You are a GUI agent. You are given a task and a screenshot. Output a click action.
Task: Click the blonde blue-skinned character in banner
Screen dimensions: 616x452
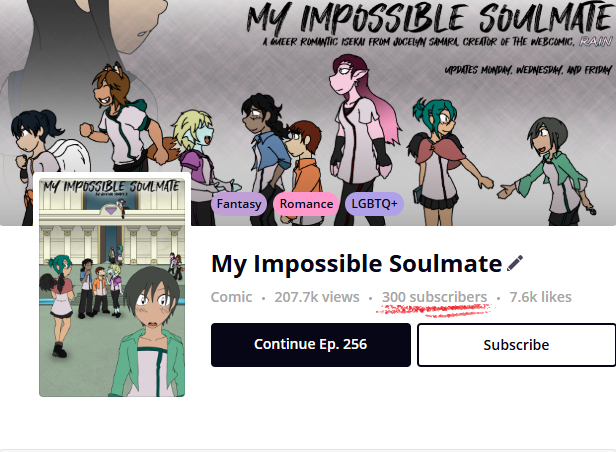point(200,153)
